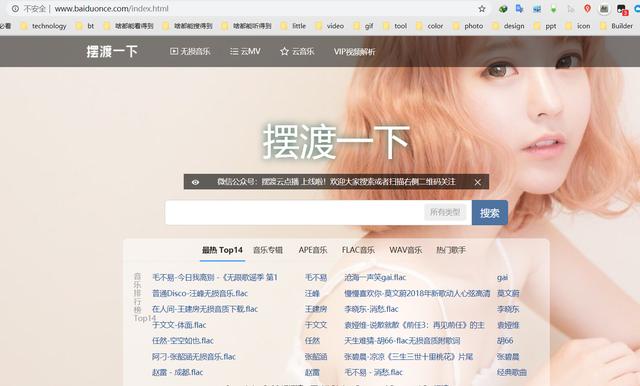Open 沧海一声笑gai.flac
The height and width of the screenshot is (386, 640).
[375, 277]
